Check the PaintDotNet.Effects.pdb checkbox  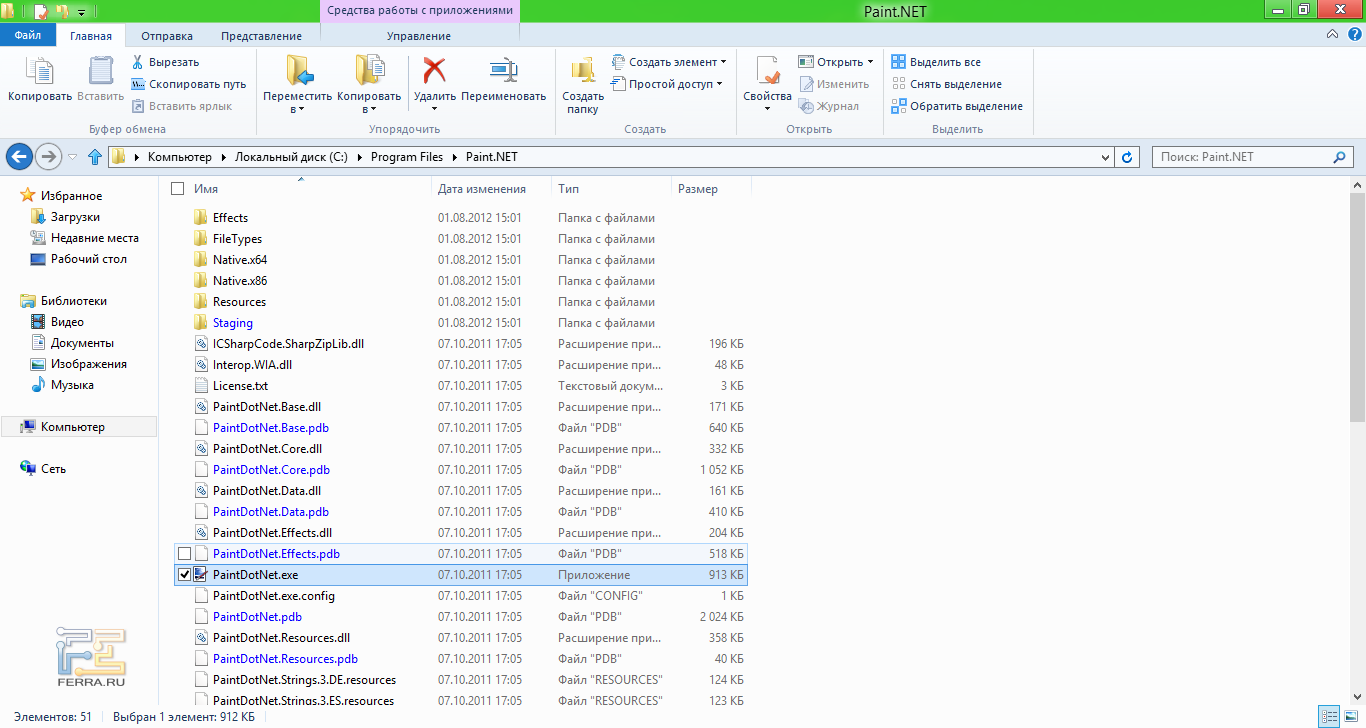click(184, 554)
